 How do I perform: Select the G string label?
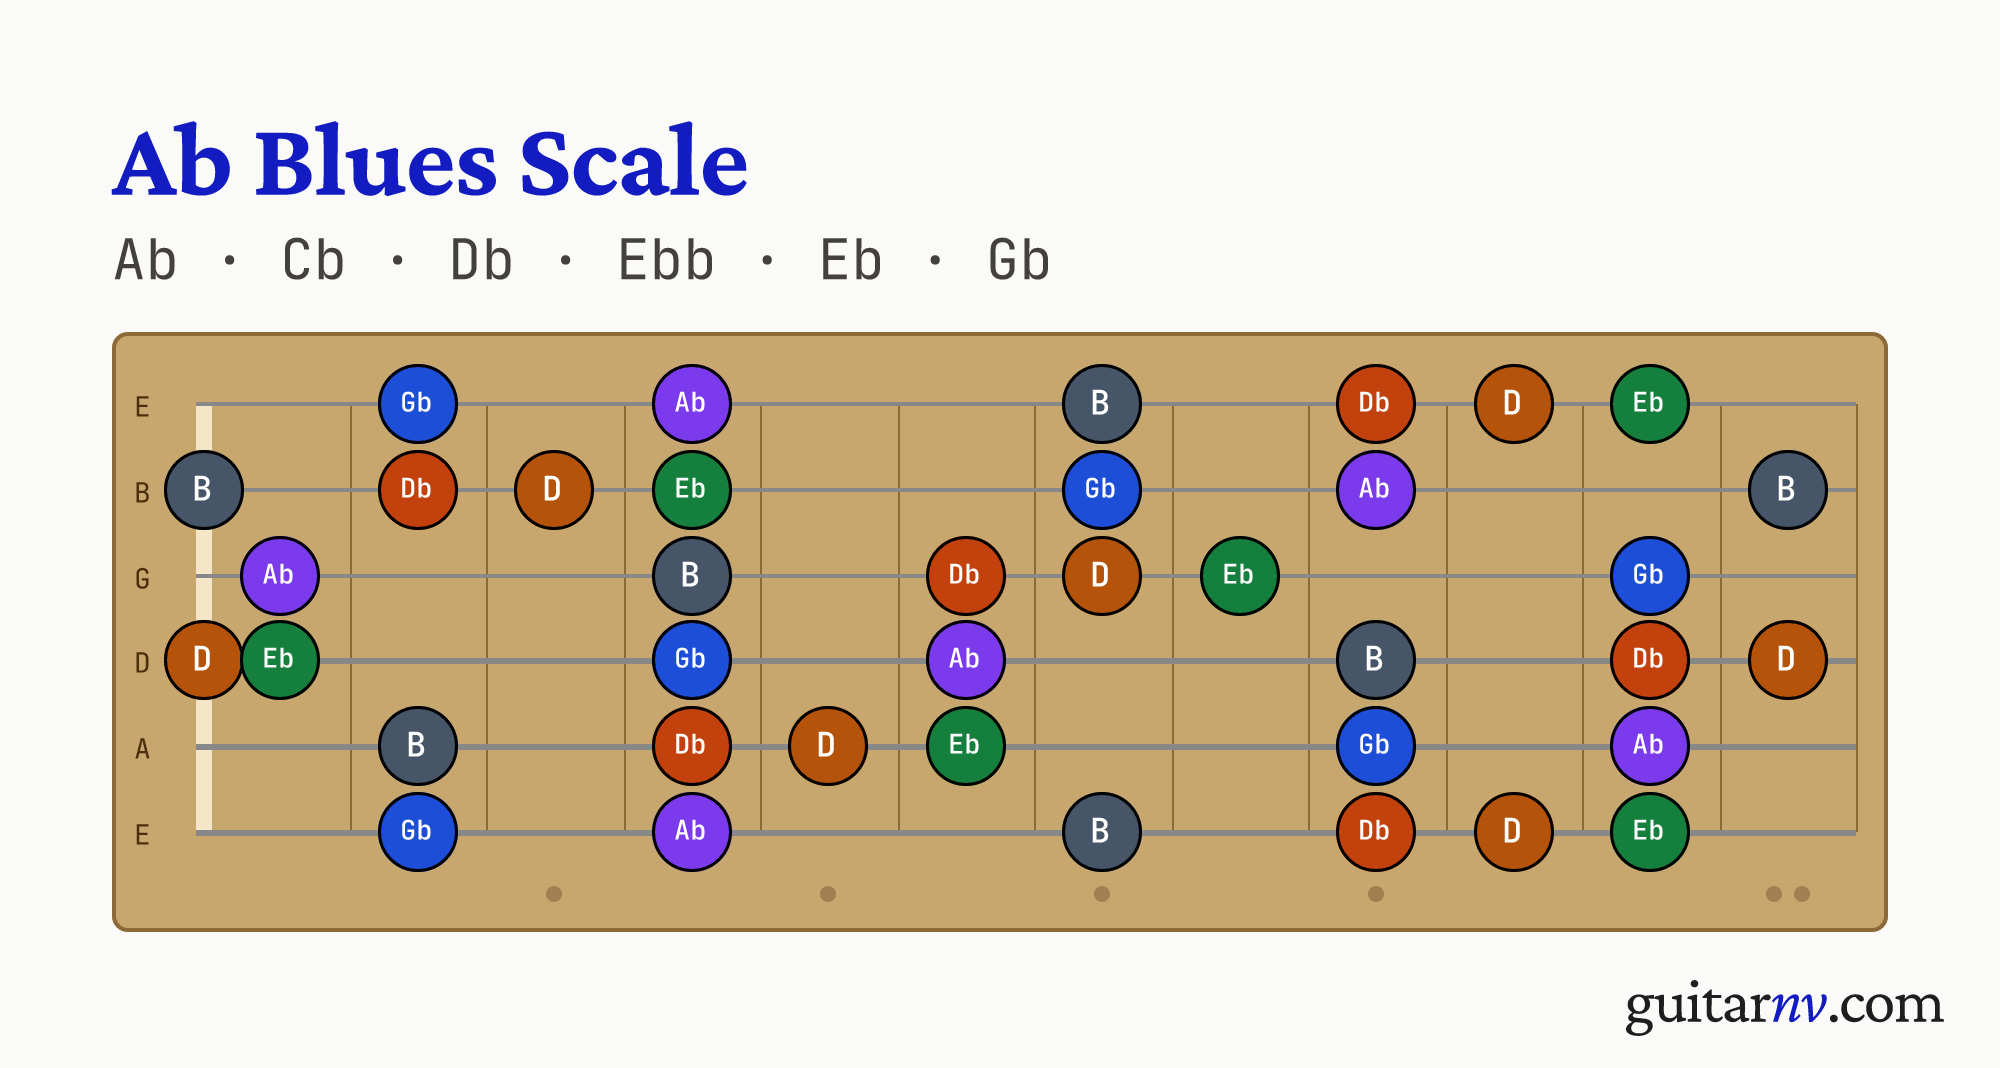[142, 579]
